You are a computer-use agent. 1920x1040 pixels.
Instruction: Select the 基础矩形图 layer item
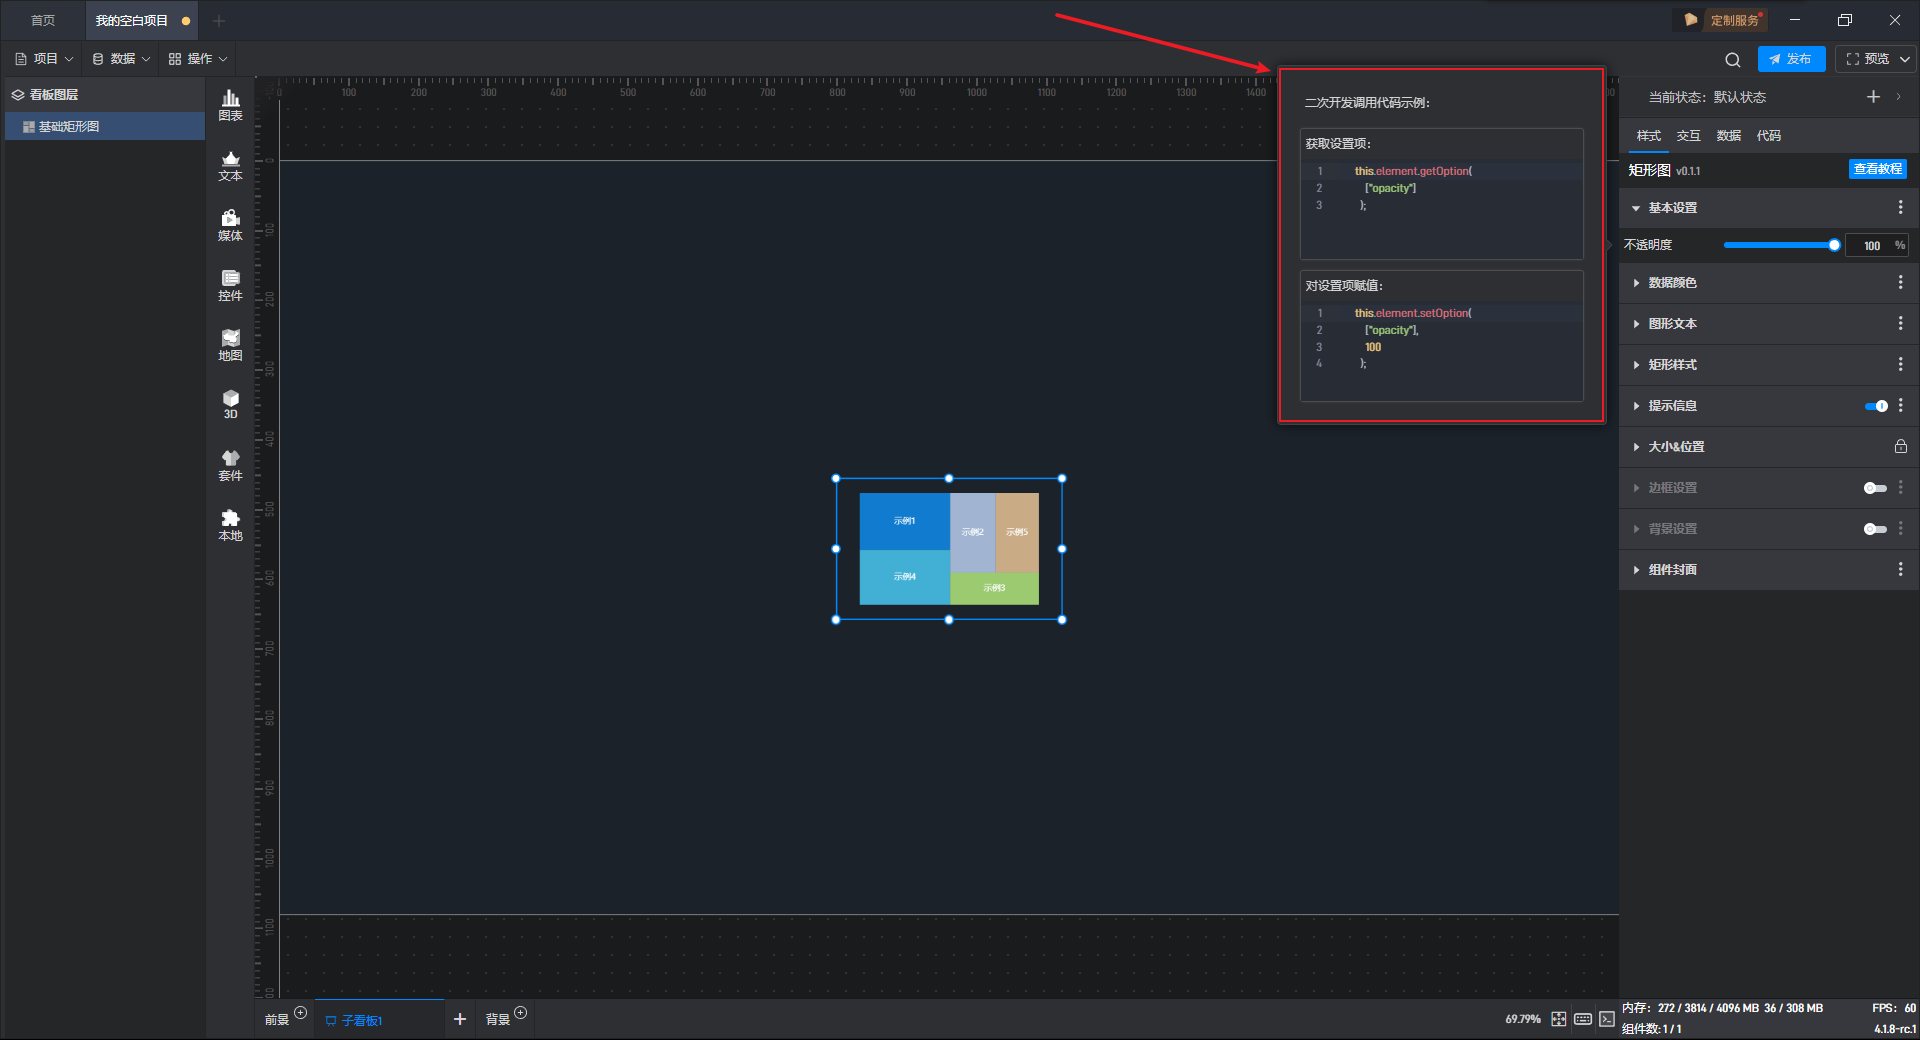[x=69, y=127]
